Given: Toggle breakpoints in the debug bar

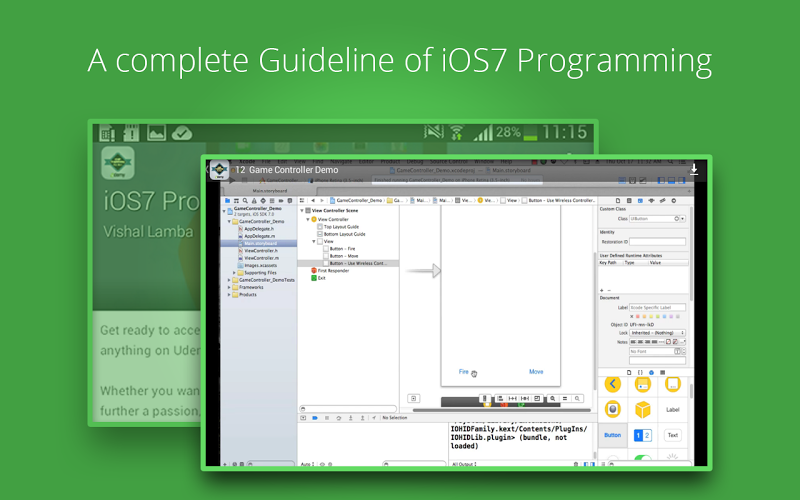Looking at the screenshot, I should coord(315,417).
